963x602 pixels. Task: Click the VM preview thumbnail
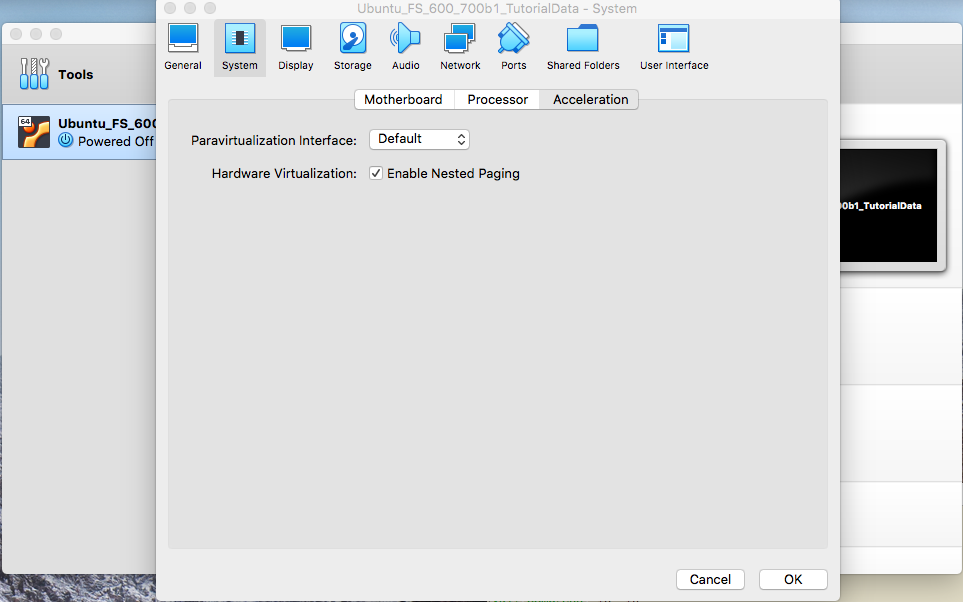tap(889, 205)
